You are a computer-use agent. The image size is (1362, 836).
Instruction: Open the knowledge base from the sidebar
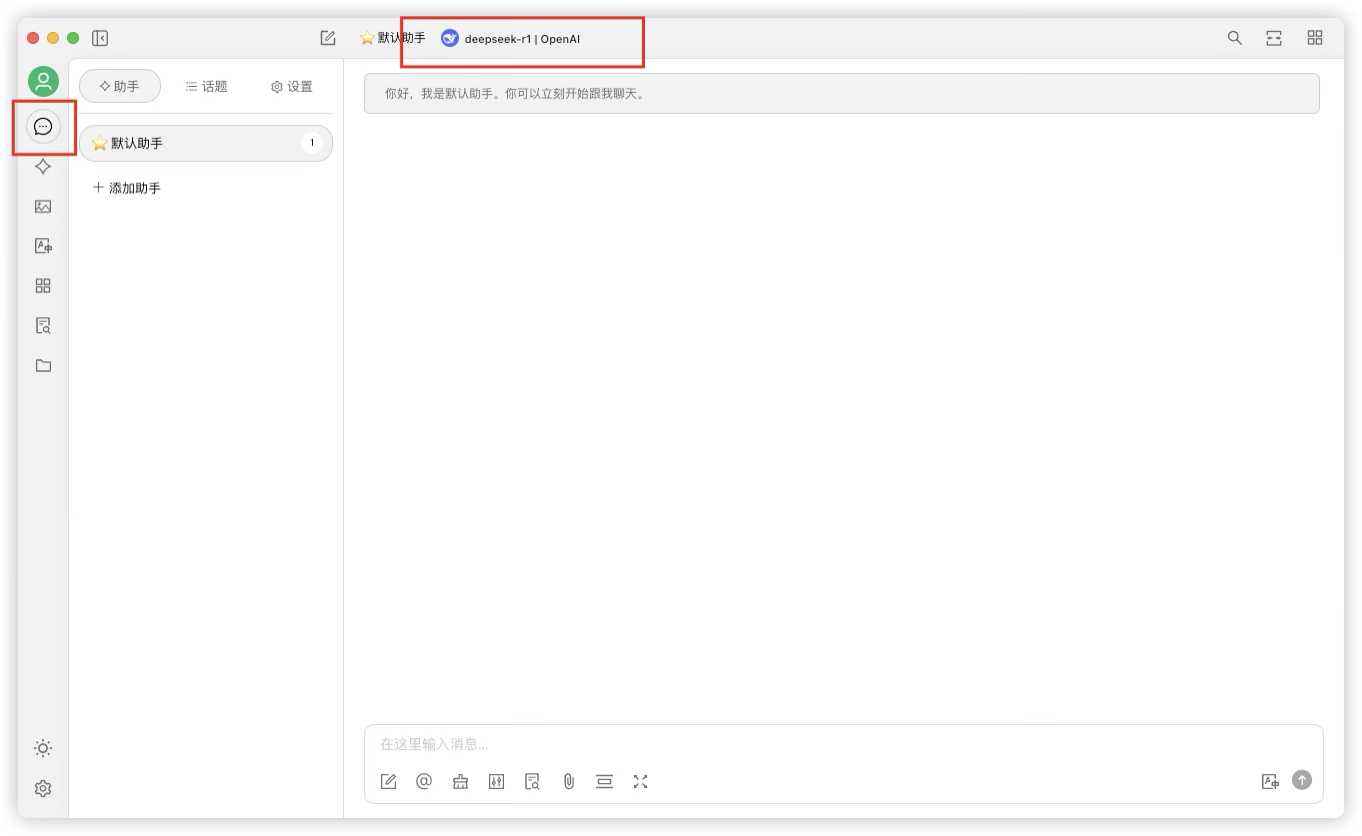pyautogui.click(x=43, y=325)
